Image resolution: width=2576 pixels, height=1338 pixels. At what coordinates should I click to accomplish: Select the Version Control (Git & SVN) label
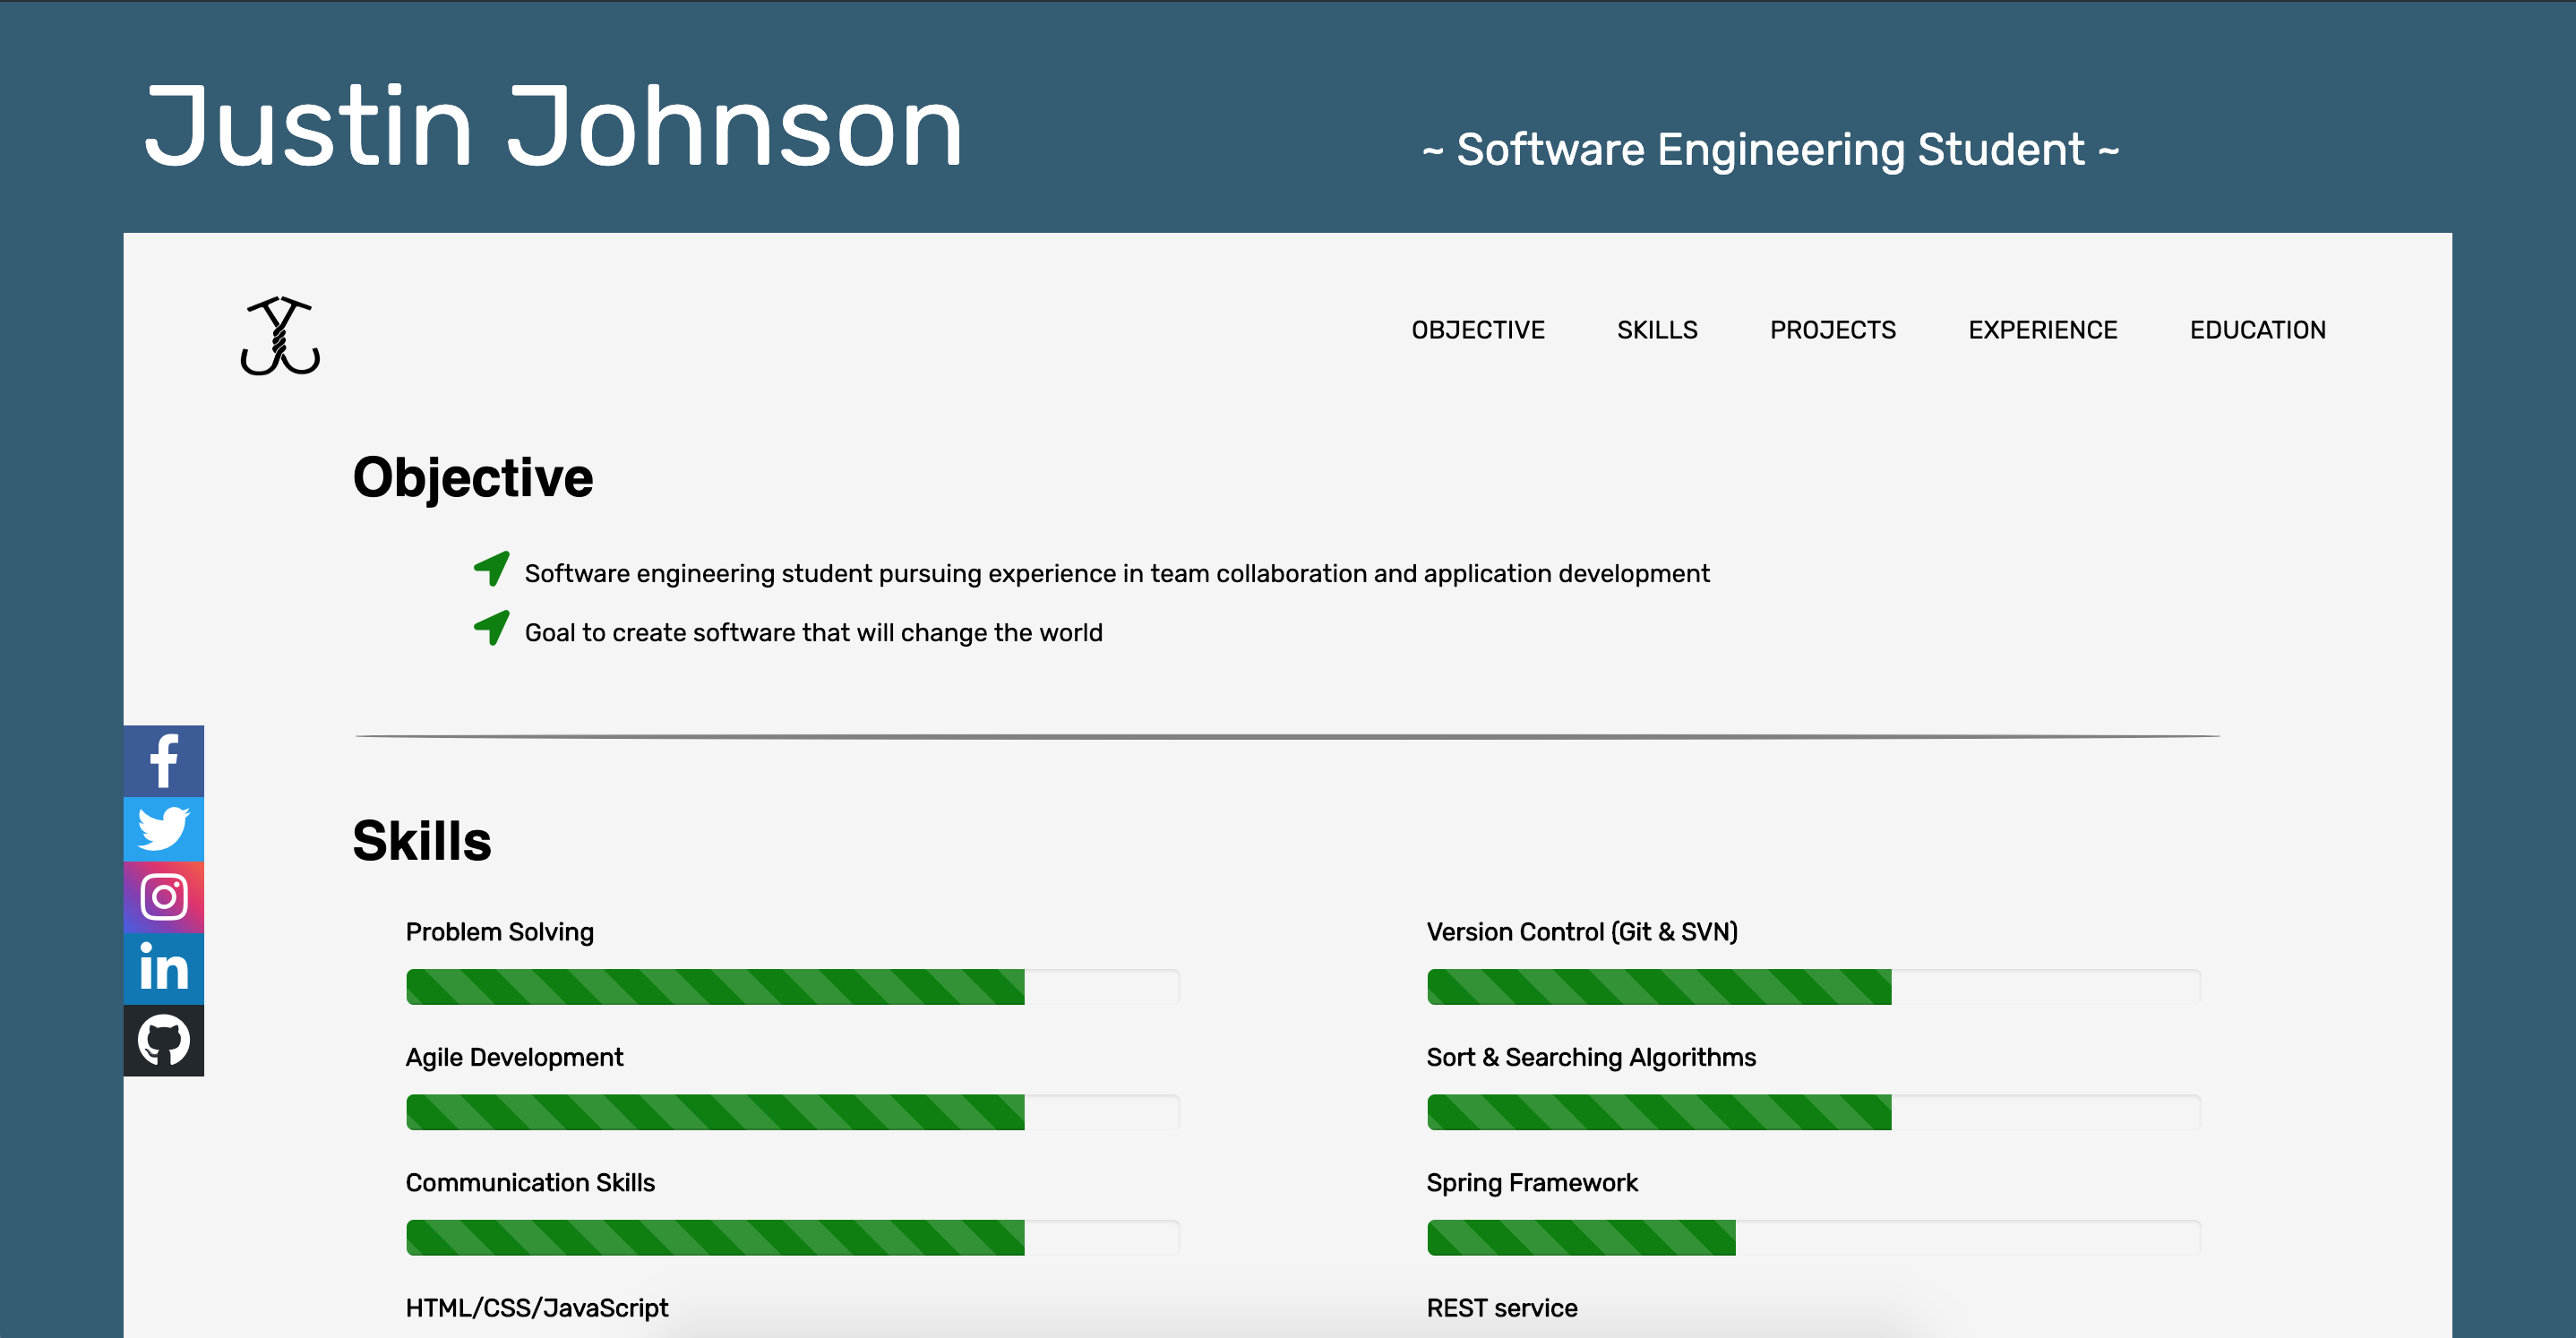pos(1582,931)
